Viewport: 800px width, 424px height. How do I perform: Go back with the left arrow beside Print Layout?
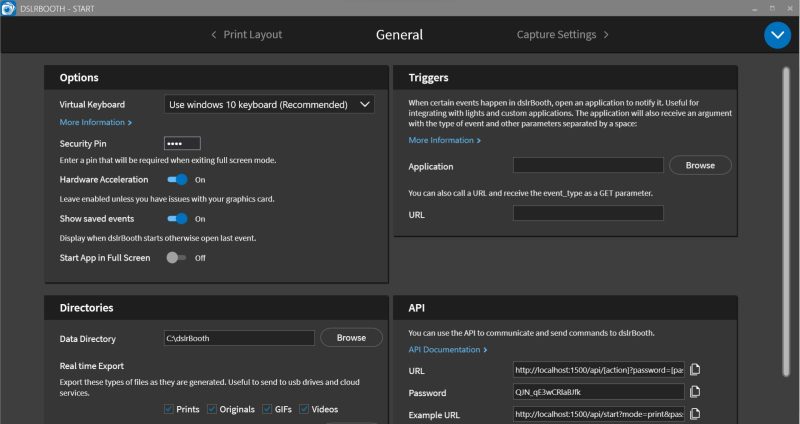click(214, 35)
